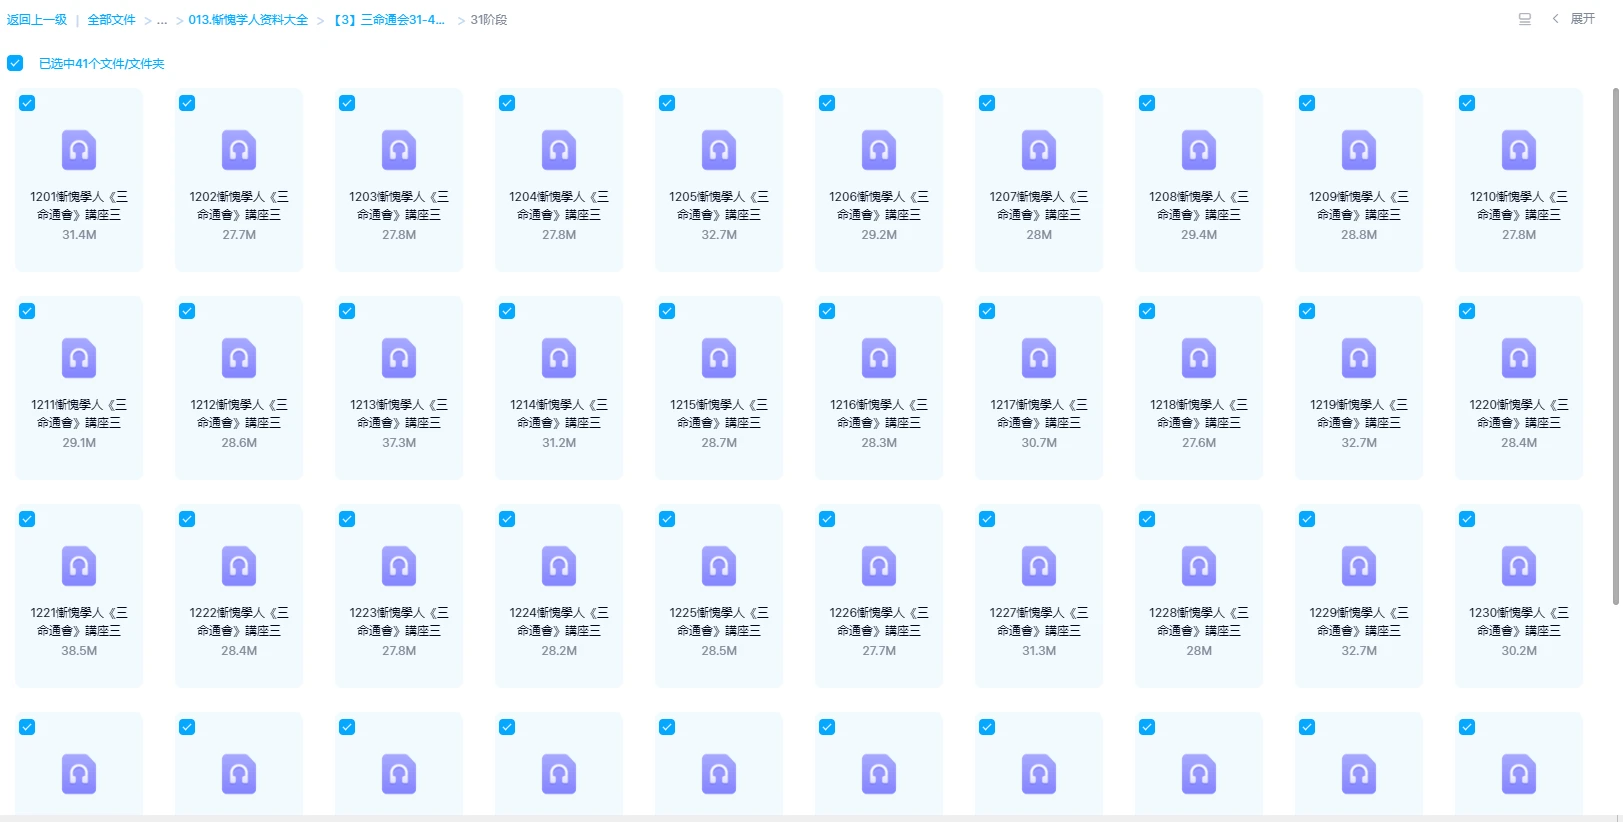
Task: Open audio file 1217 headphone icon
Action: tap(1039, 358)
